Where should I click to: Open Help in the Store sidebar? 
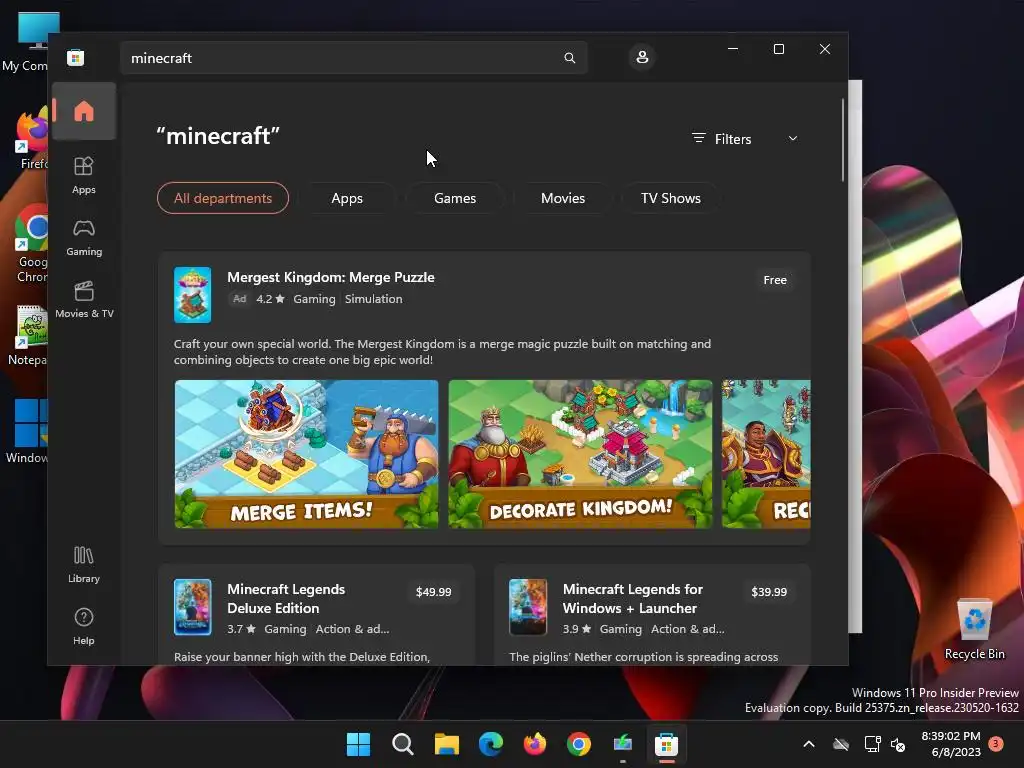(84, 626)
